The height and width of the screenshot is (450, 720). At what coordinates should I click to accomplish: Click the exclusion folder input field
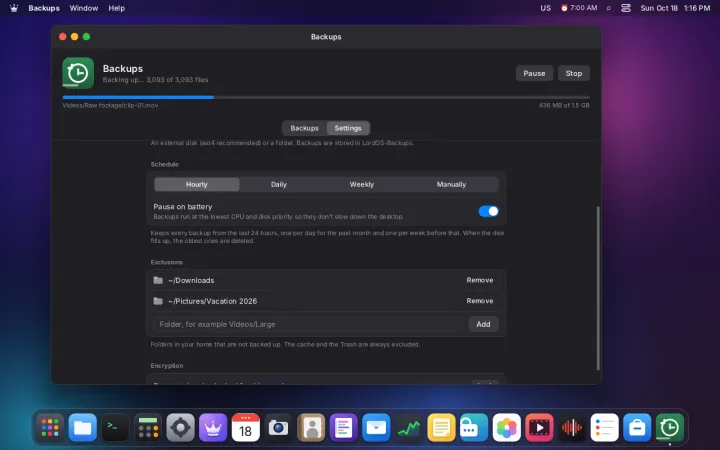[309, 324]
